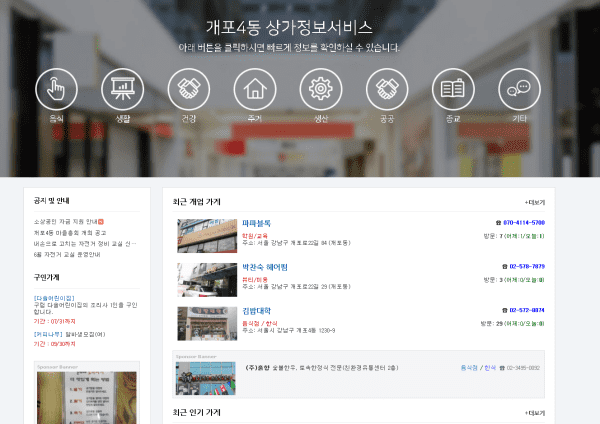Click the 마파블록 storefront thumbnail
The height and width of the screenshot is (424, 600).
pos(207,236)
